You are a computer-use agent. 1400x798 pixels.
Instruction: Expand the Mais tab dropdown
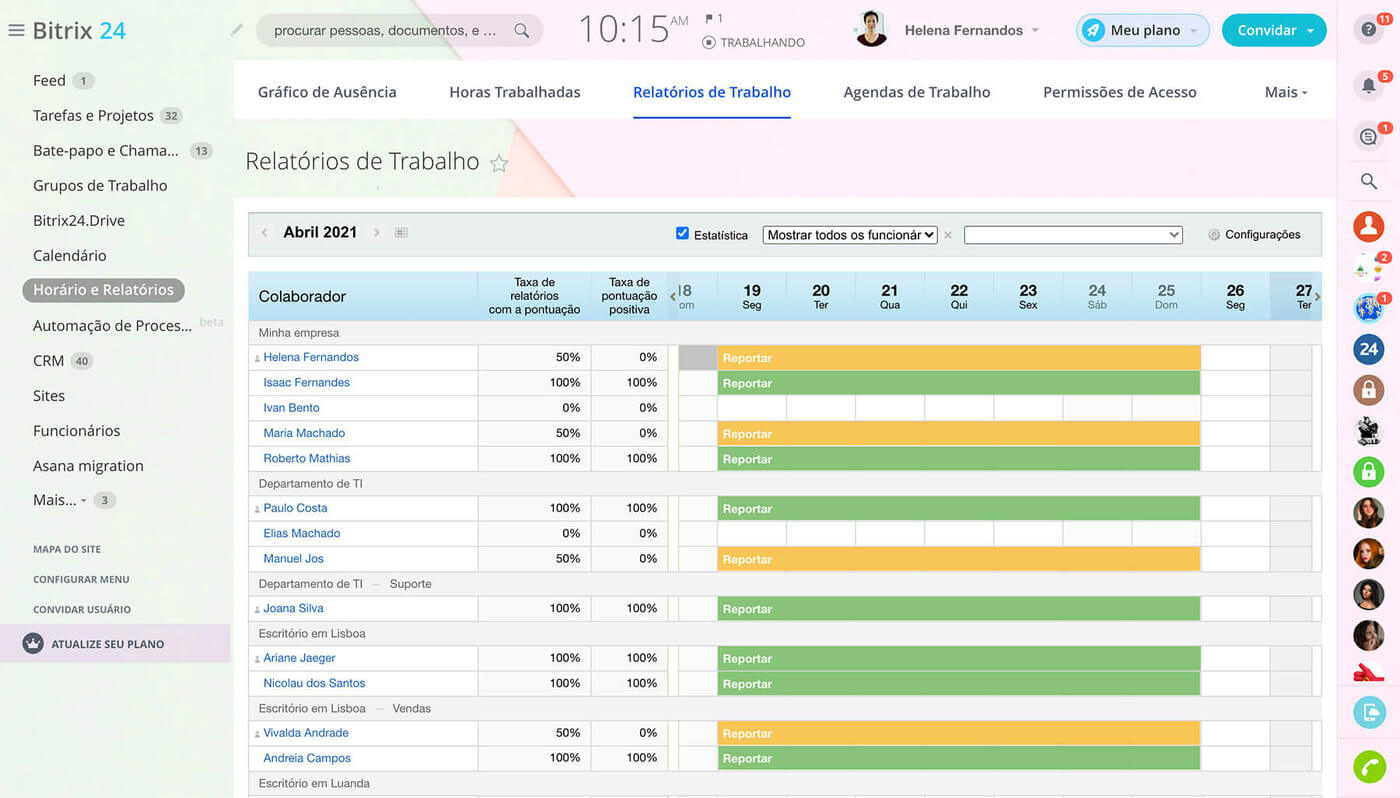tap(1285, 92)
